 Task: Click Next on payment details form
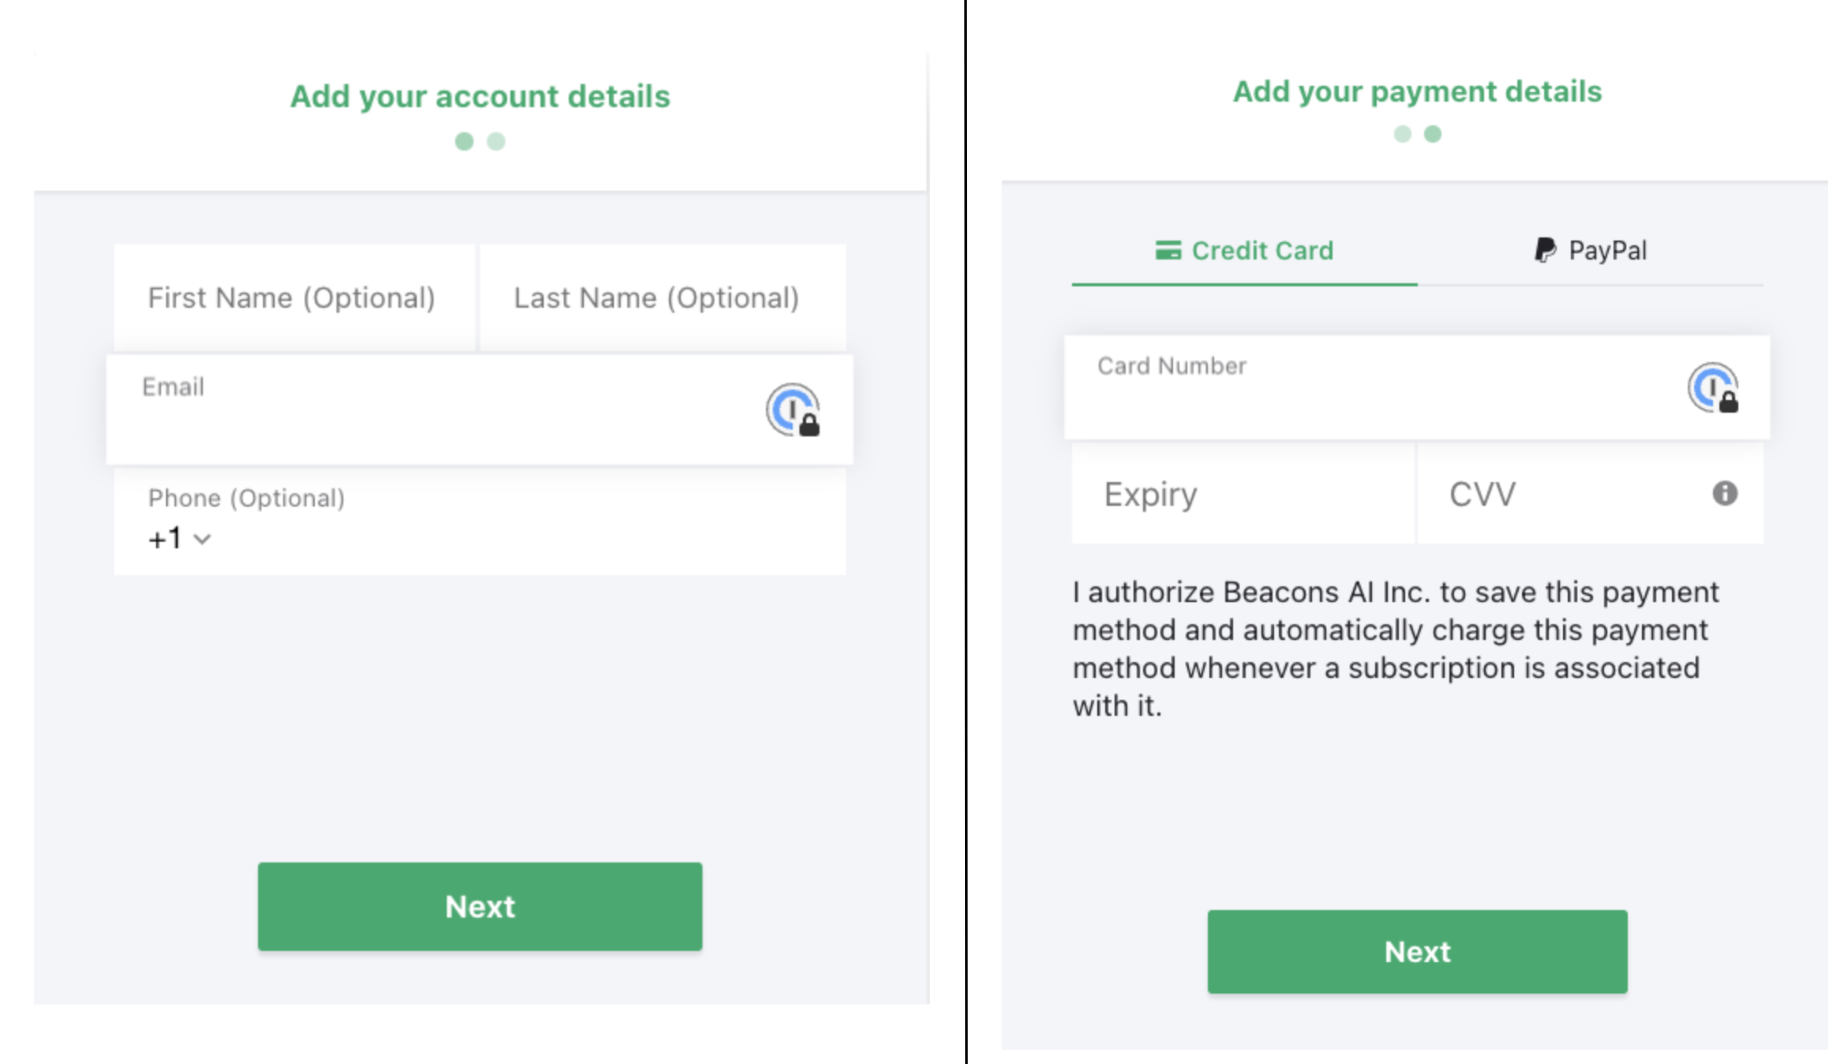tap(1417, 951)
